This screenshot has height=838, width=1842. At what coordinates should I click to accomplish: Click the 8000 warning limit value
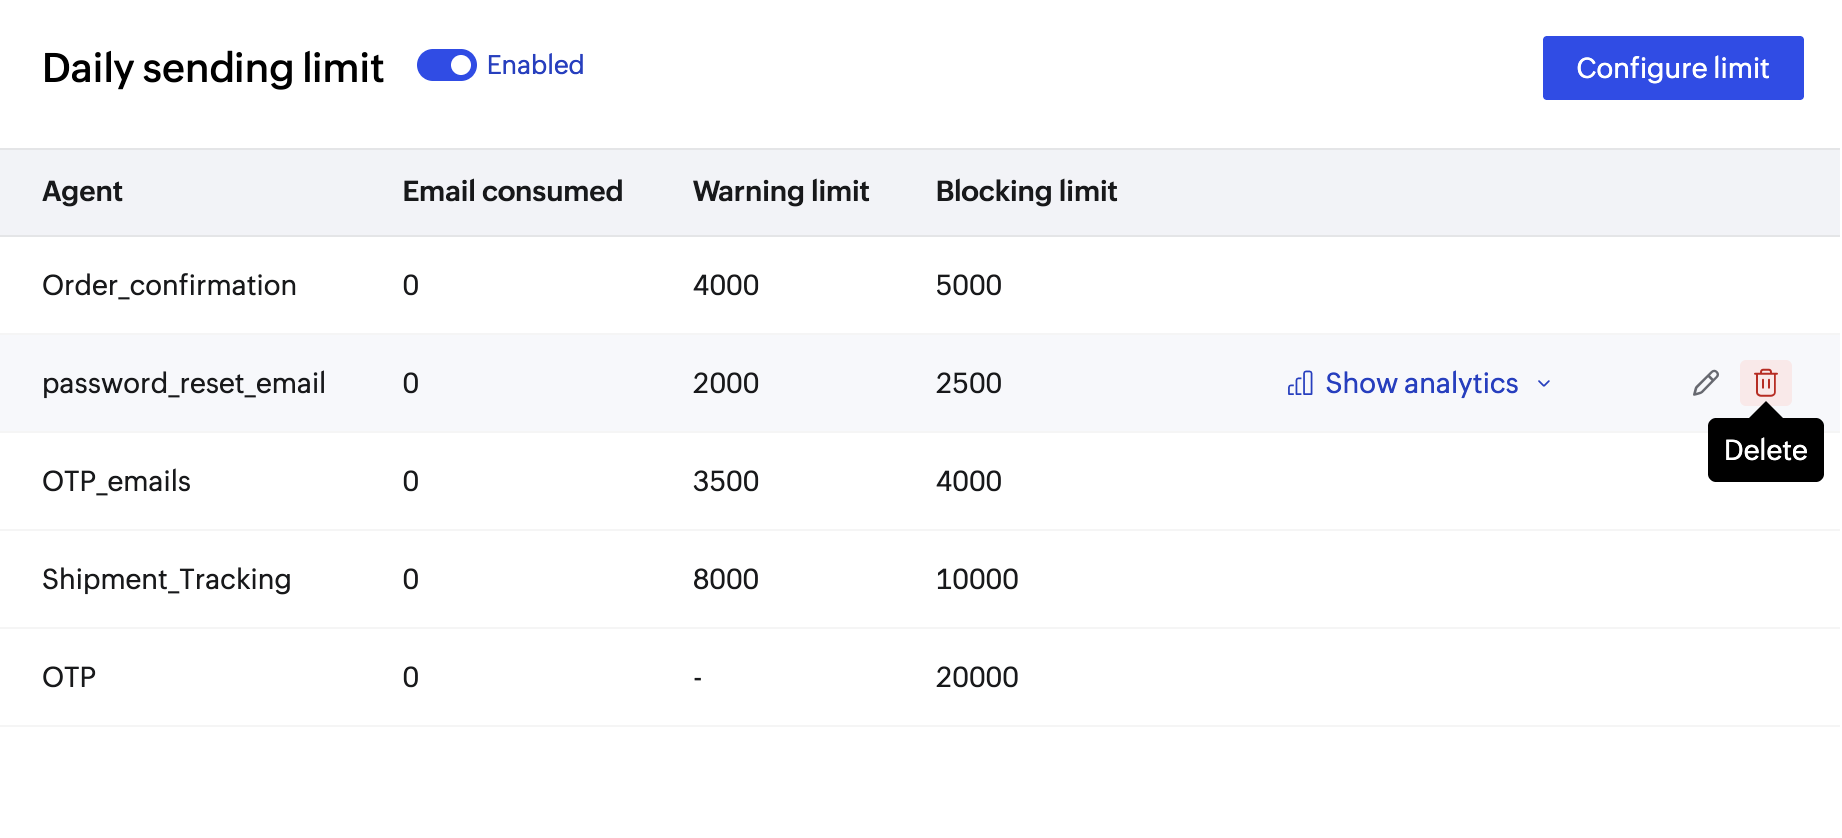click(x=725, y=580)
